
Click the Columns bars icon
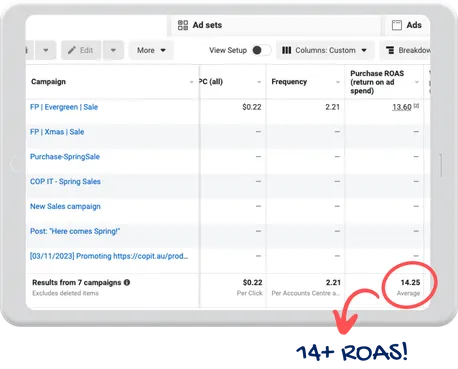[x=287, y=50]
